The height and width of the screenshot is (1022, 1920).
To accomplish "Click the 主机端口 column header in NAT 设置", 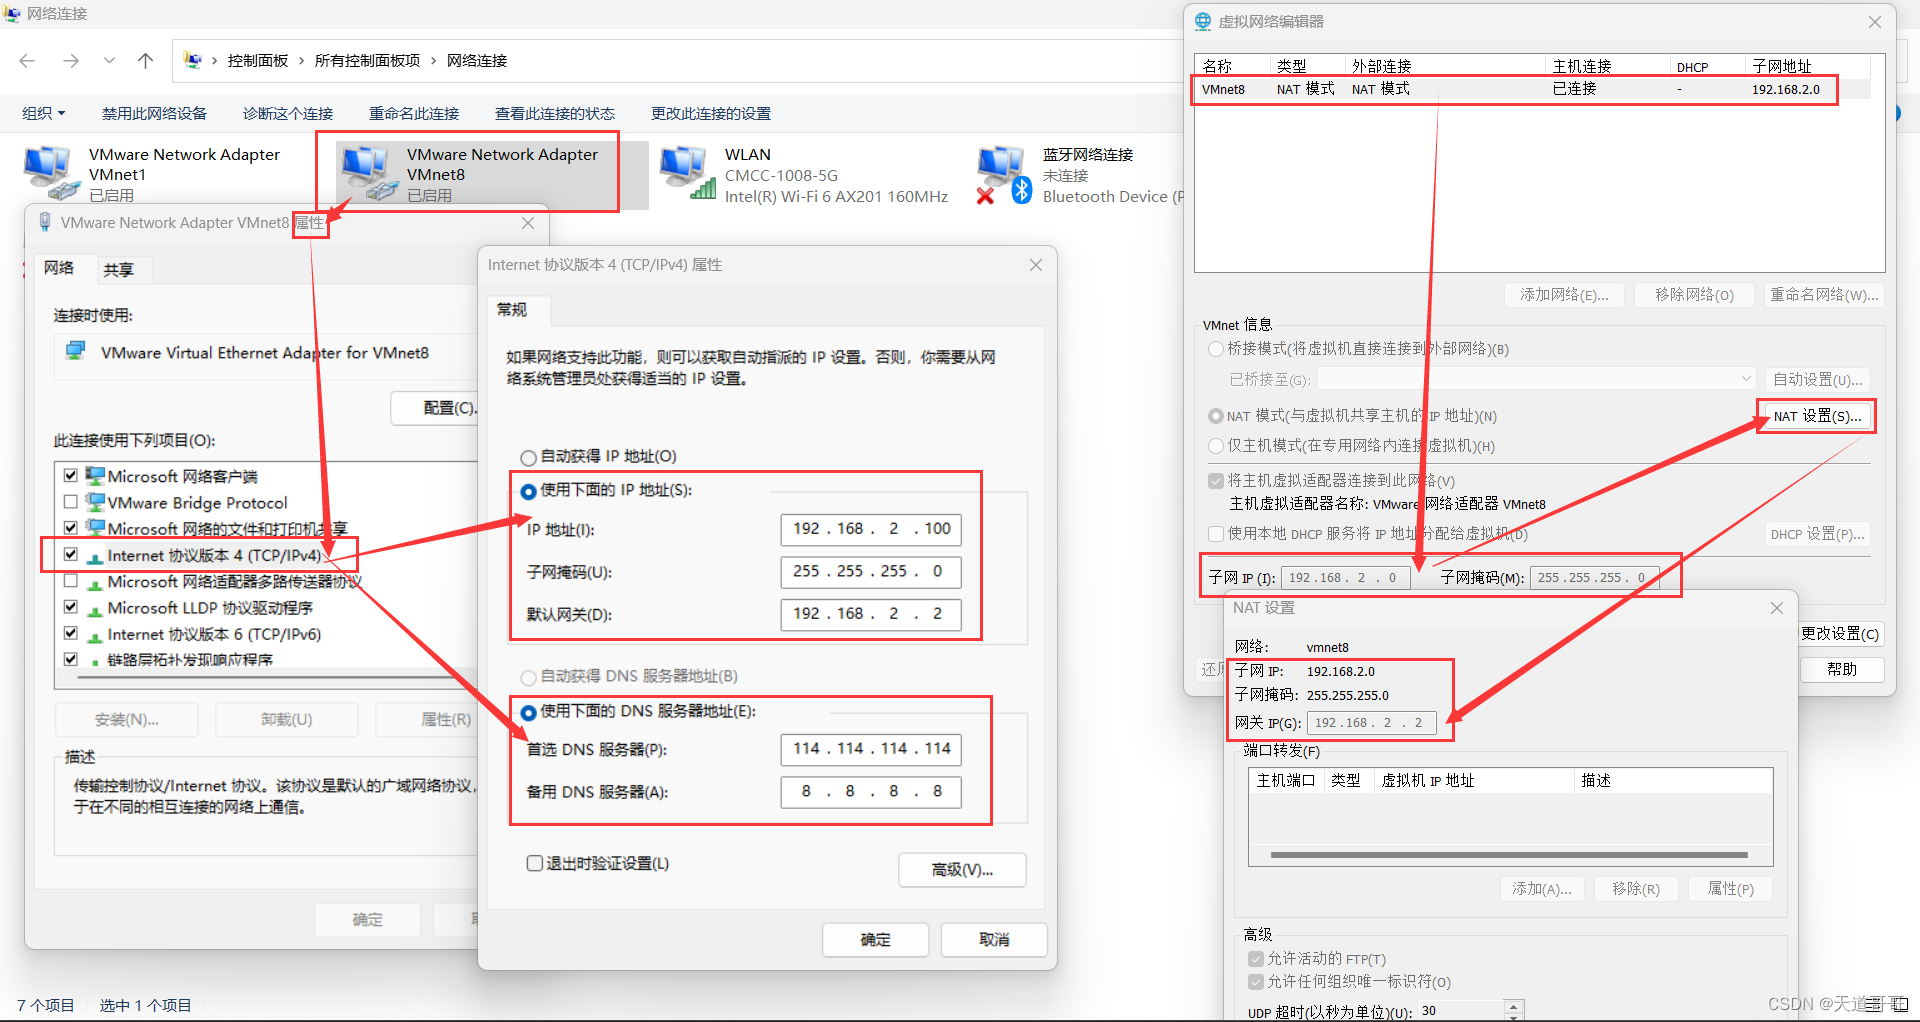I will (x=1286, y=781).
